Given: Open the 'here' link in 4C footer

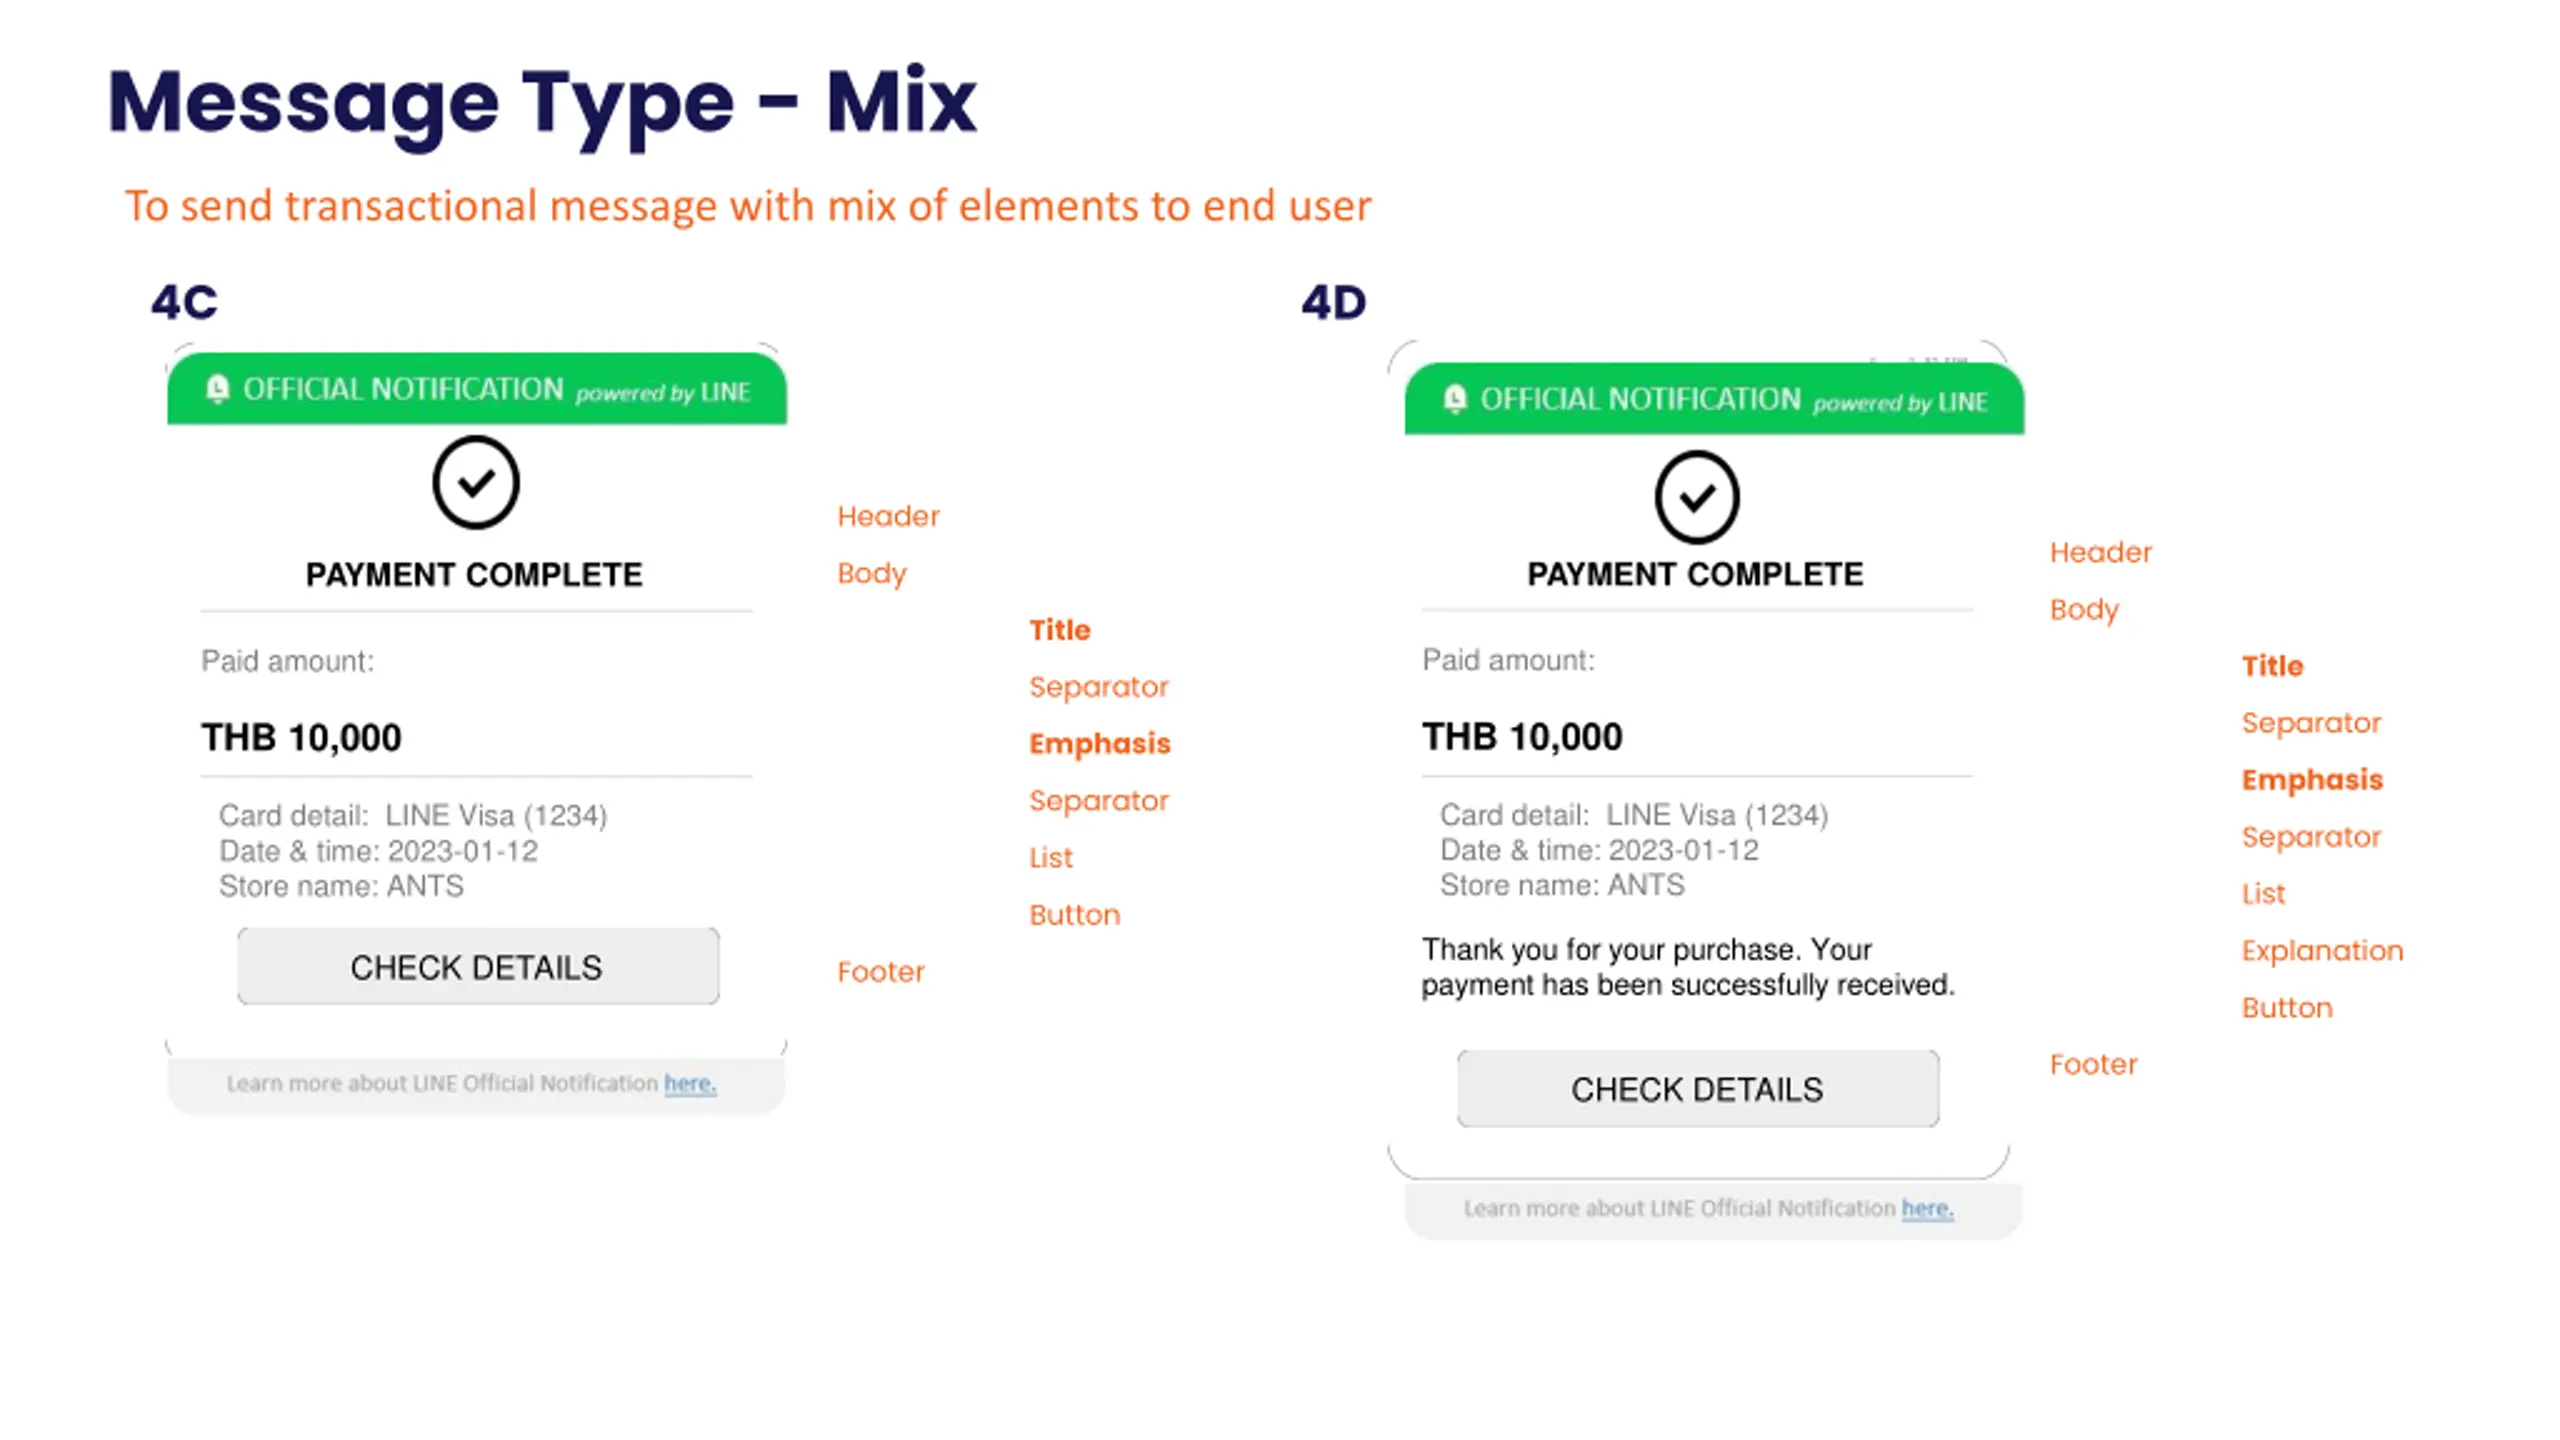Looking at the screenshot, I should [x=689, y=1083].
